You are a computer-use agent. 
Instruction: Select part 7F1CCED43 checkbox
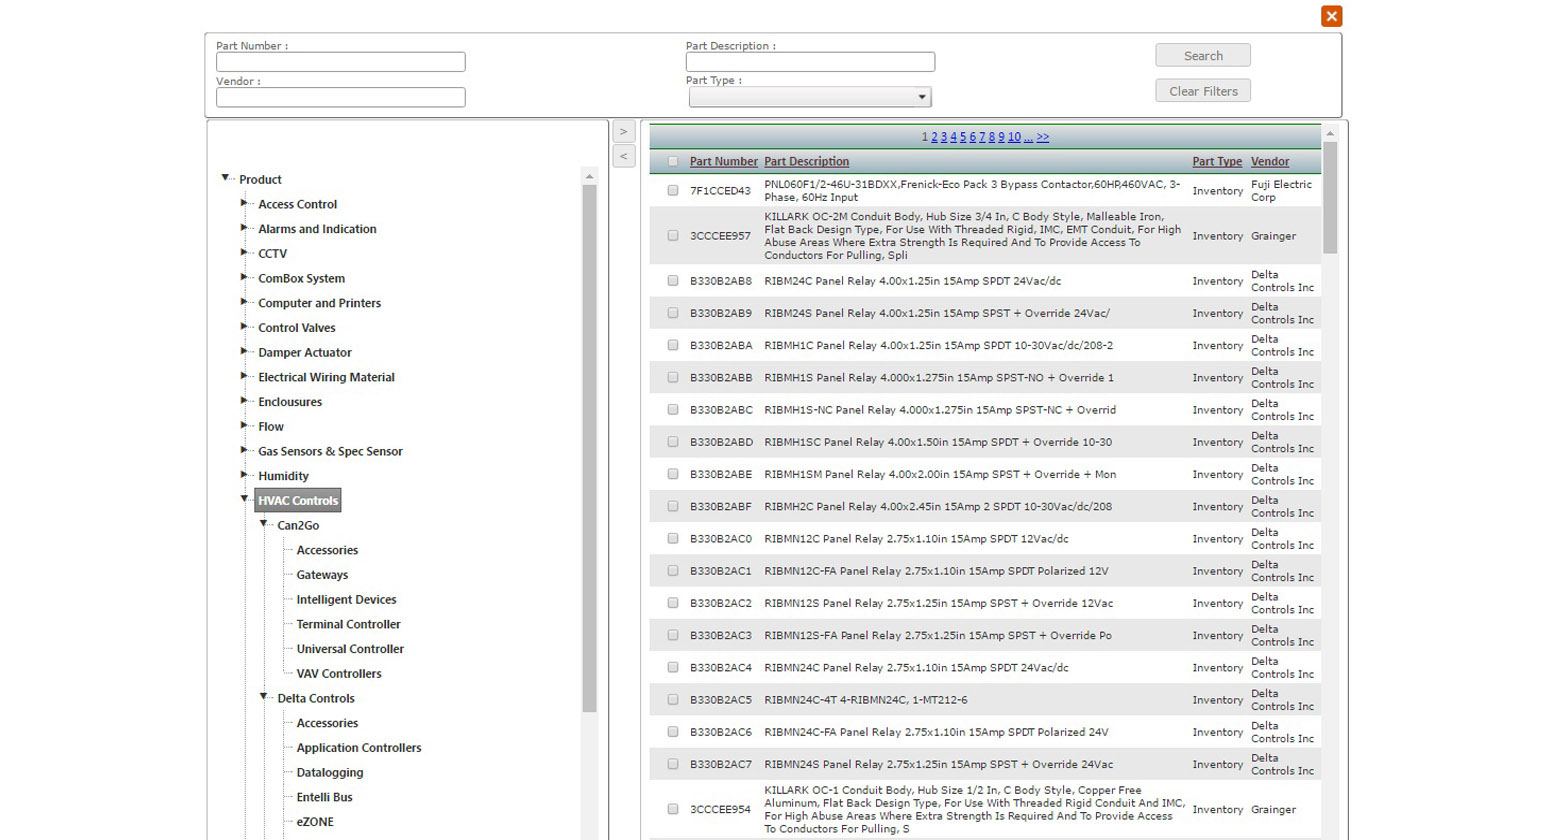[x=673, y=190]
